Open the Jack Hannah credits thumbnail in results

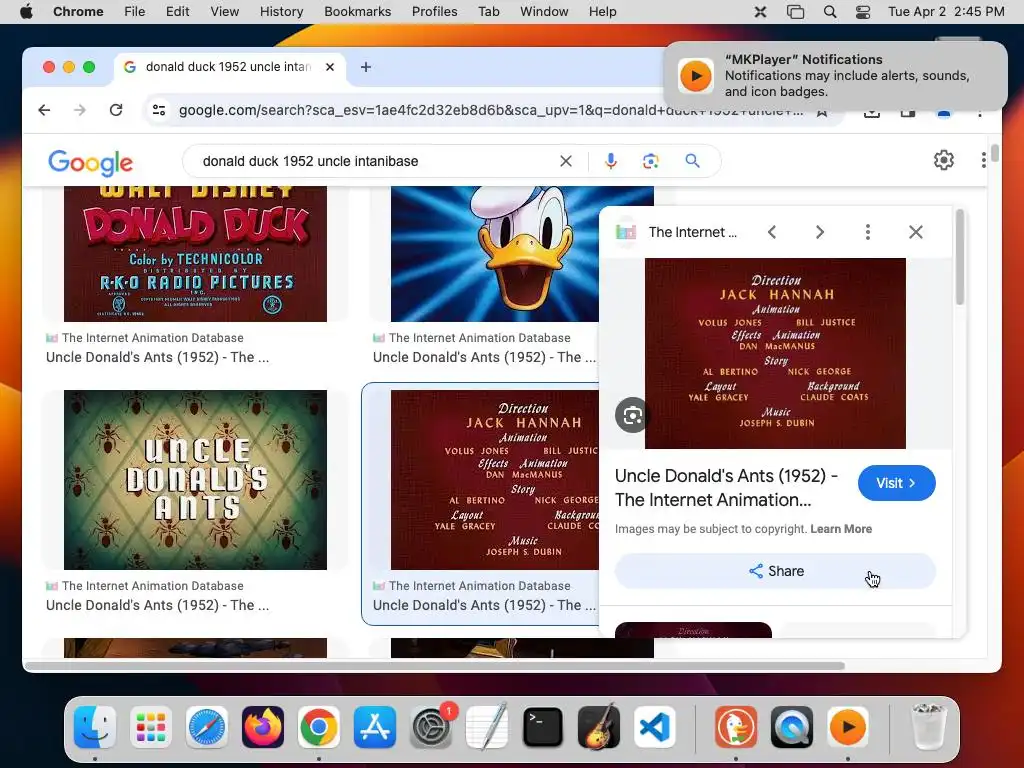pyautogui.click(x=495, y=480)
